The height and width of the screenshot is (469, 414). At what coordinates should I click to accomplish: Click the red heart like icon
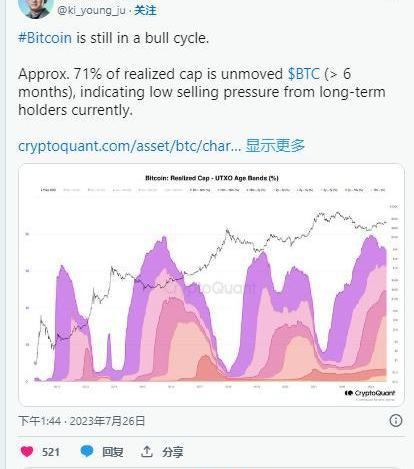[x=27, y=452]
